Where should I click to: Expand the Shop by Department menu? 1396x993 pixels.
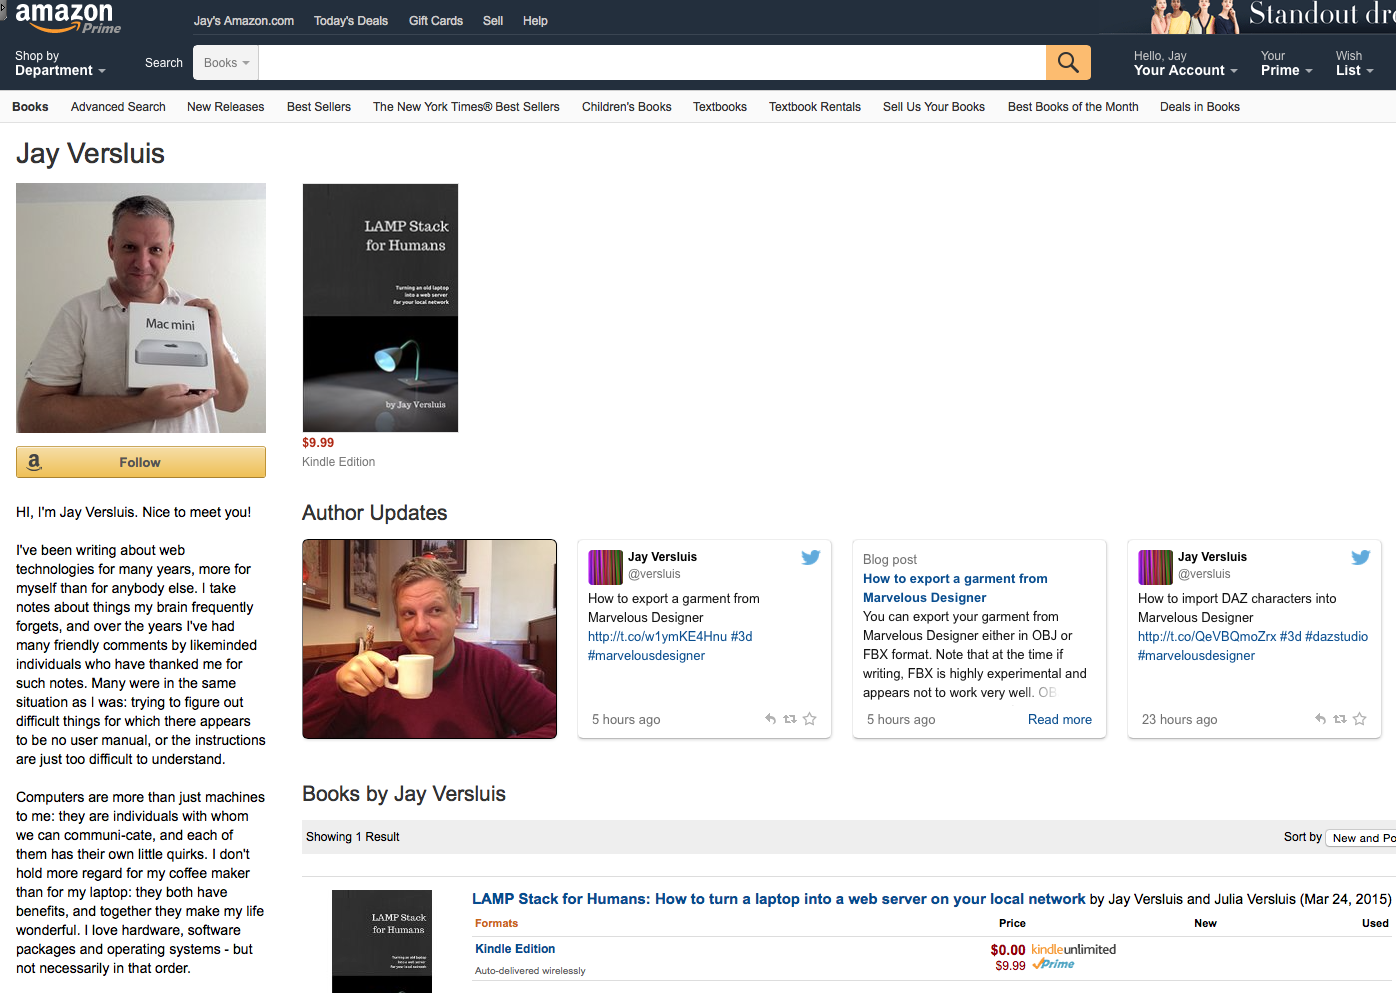tap(60, 63)
